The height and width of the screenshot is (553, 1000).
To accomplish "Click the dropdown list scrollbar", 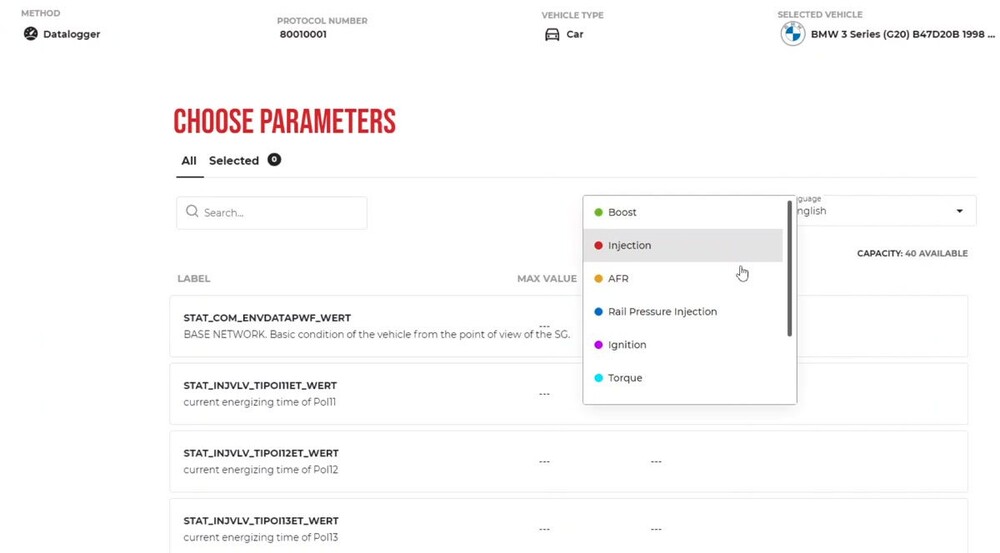I will click(x=790, y=270).
